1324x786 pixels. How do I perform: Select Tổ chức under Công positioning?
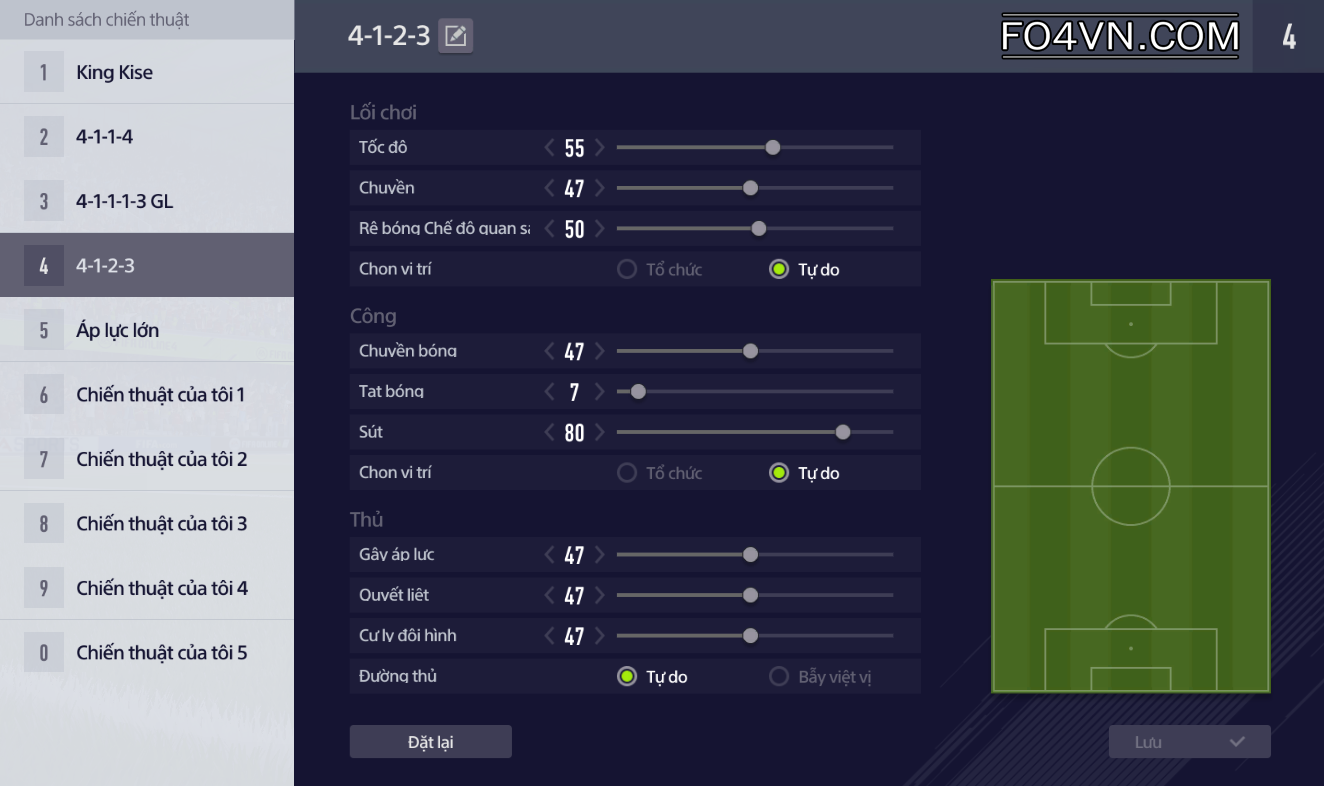(628, 473)
